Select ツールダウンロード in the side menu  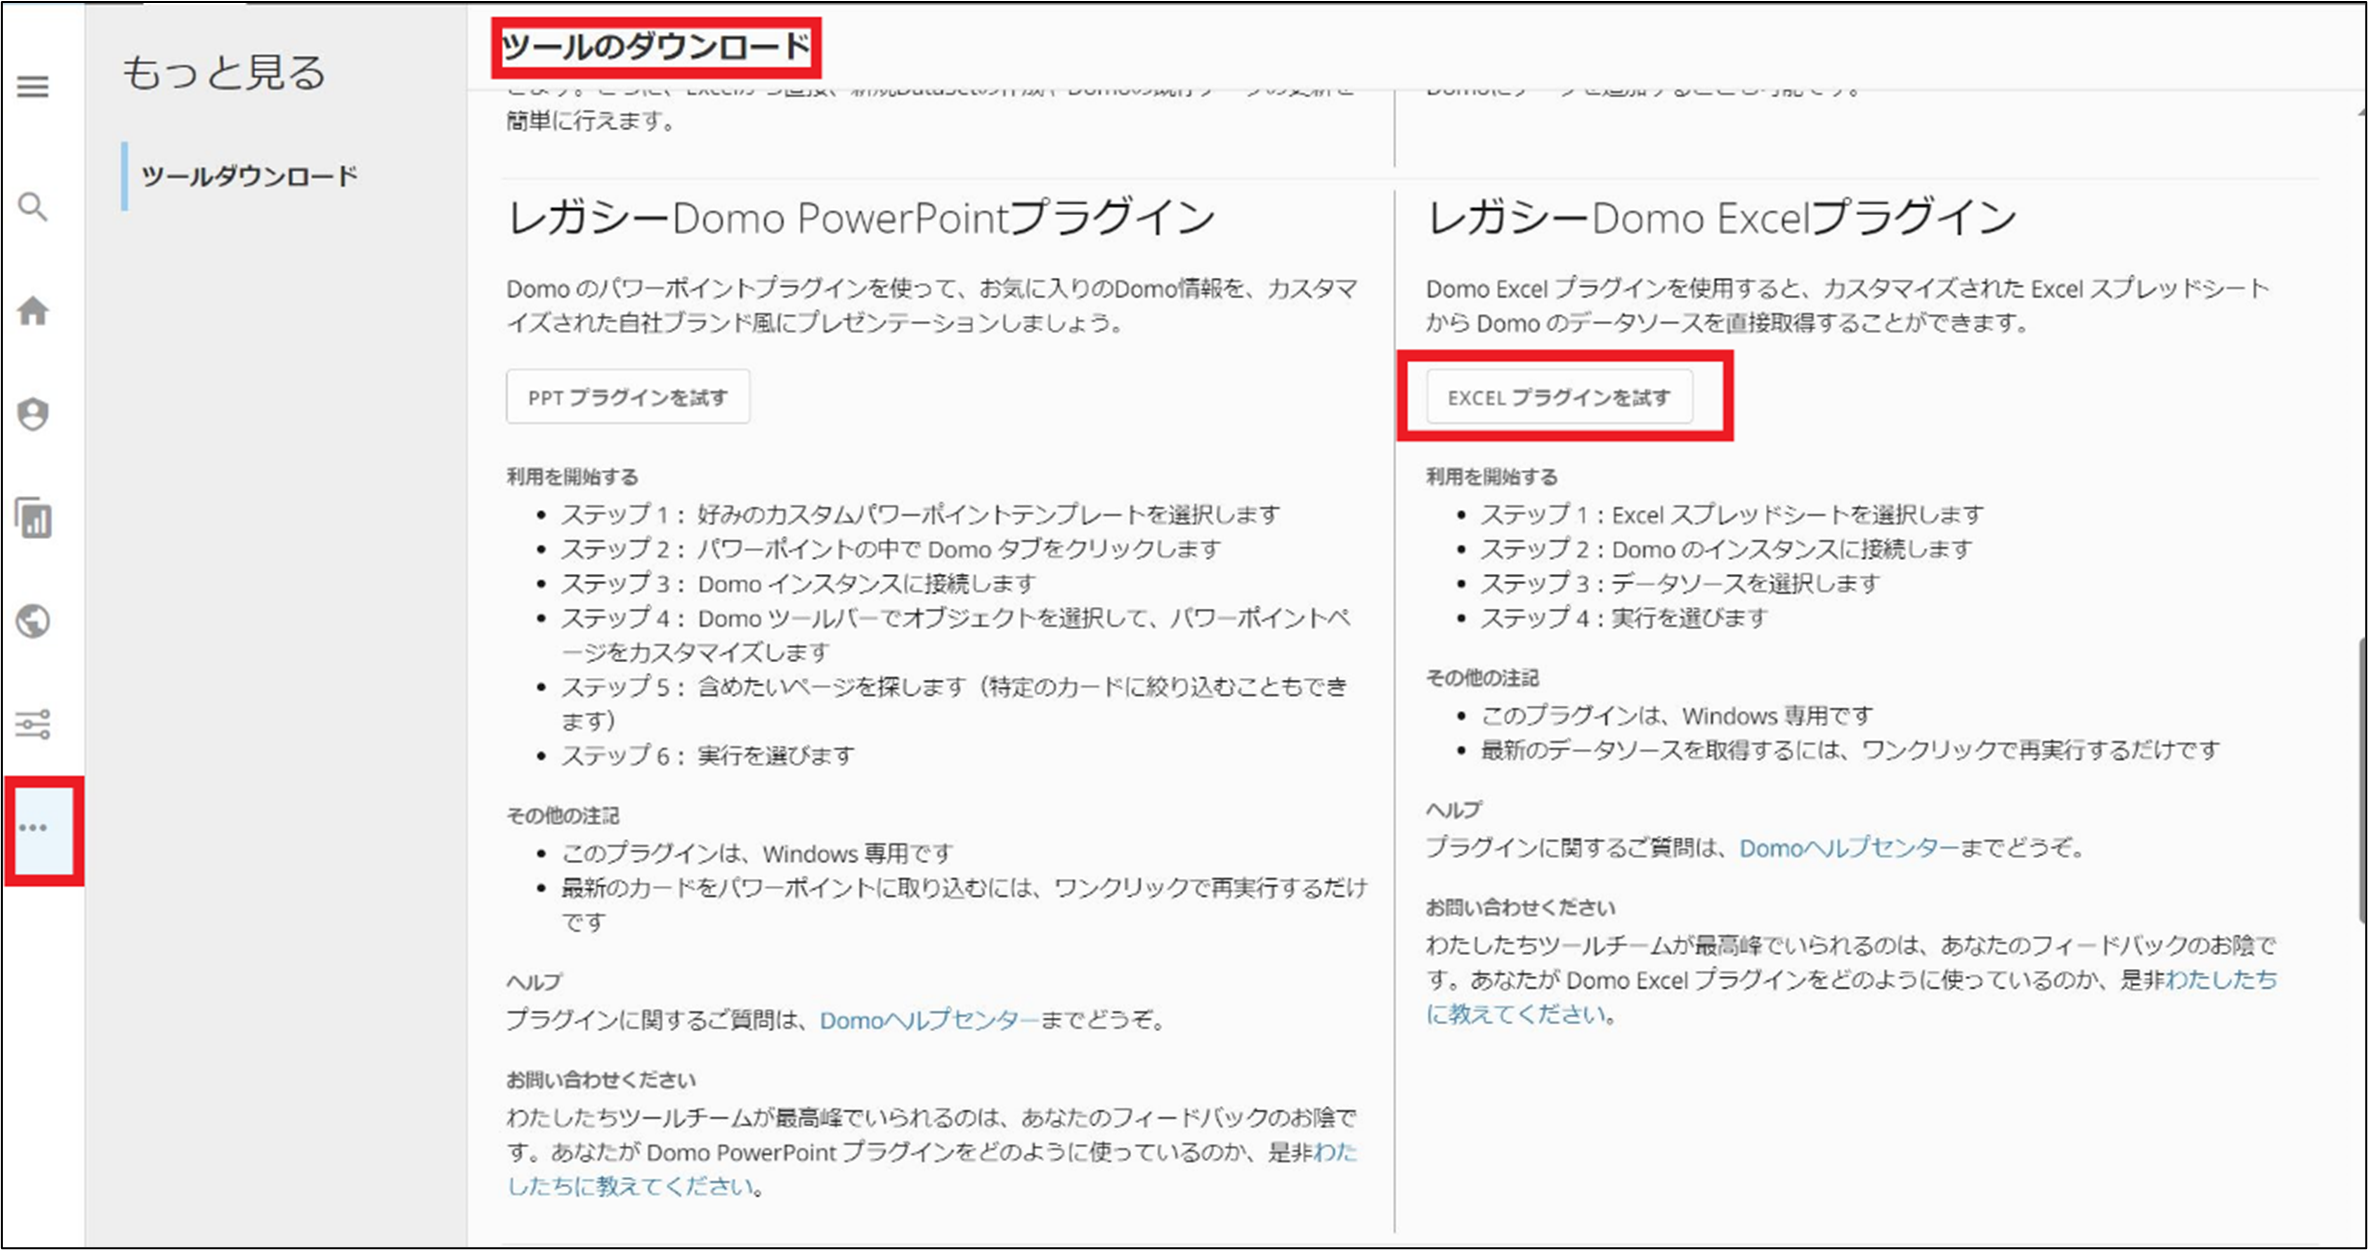pos(249,176)
